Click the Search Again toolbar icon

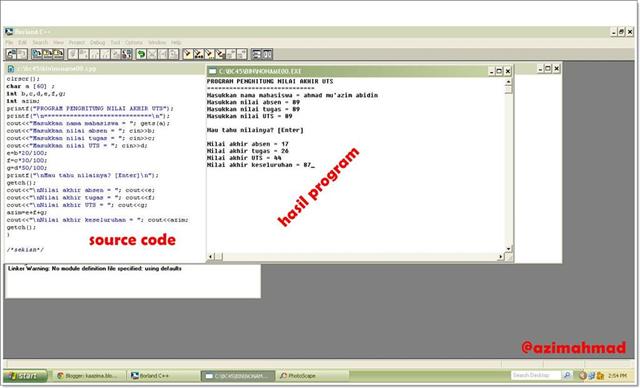(47, 54)
